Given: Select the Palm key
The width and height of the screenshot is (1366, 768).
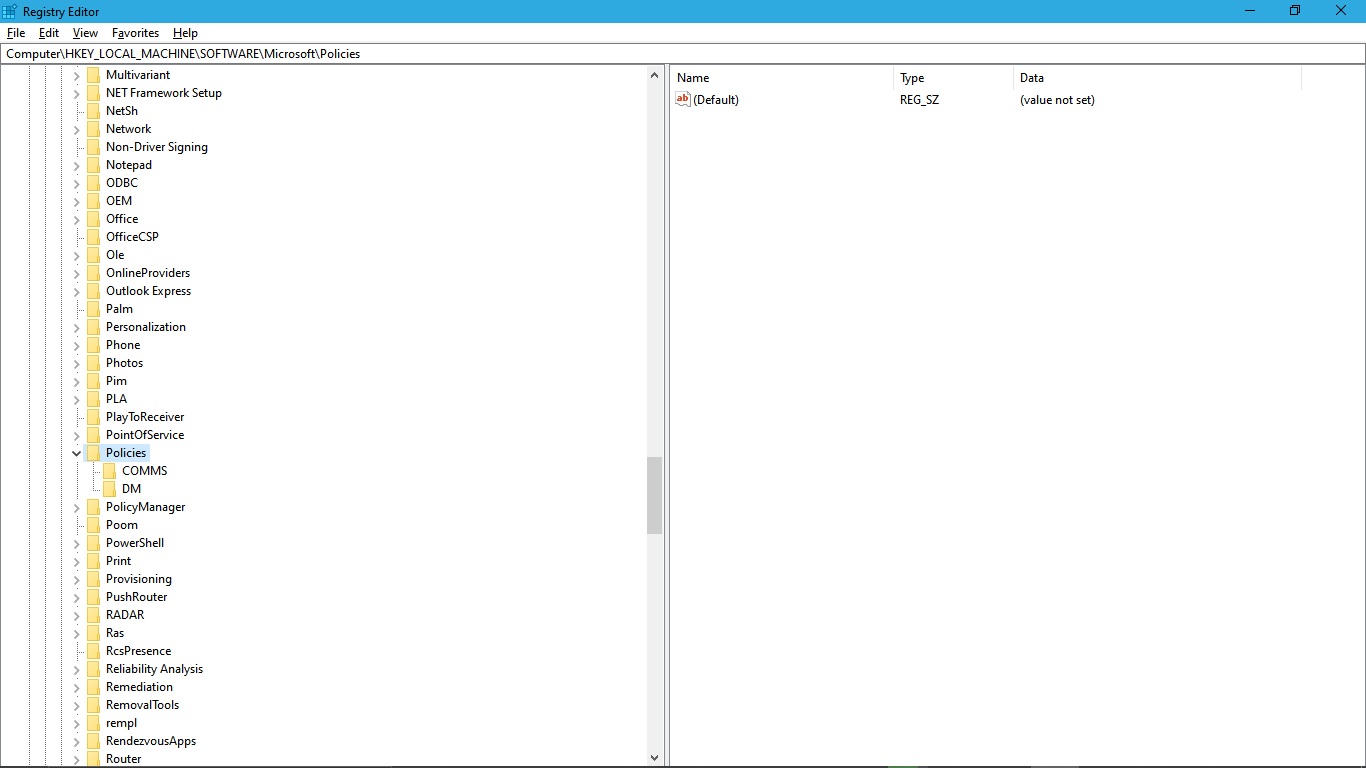Looking at the screenshot, I should (x=119, y=309).
